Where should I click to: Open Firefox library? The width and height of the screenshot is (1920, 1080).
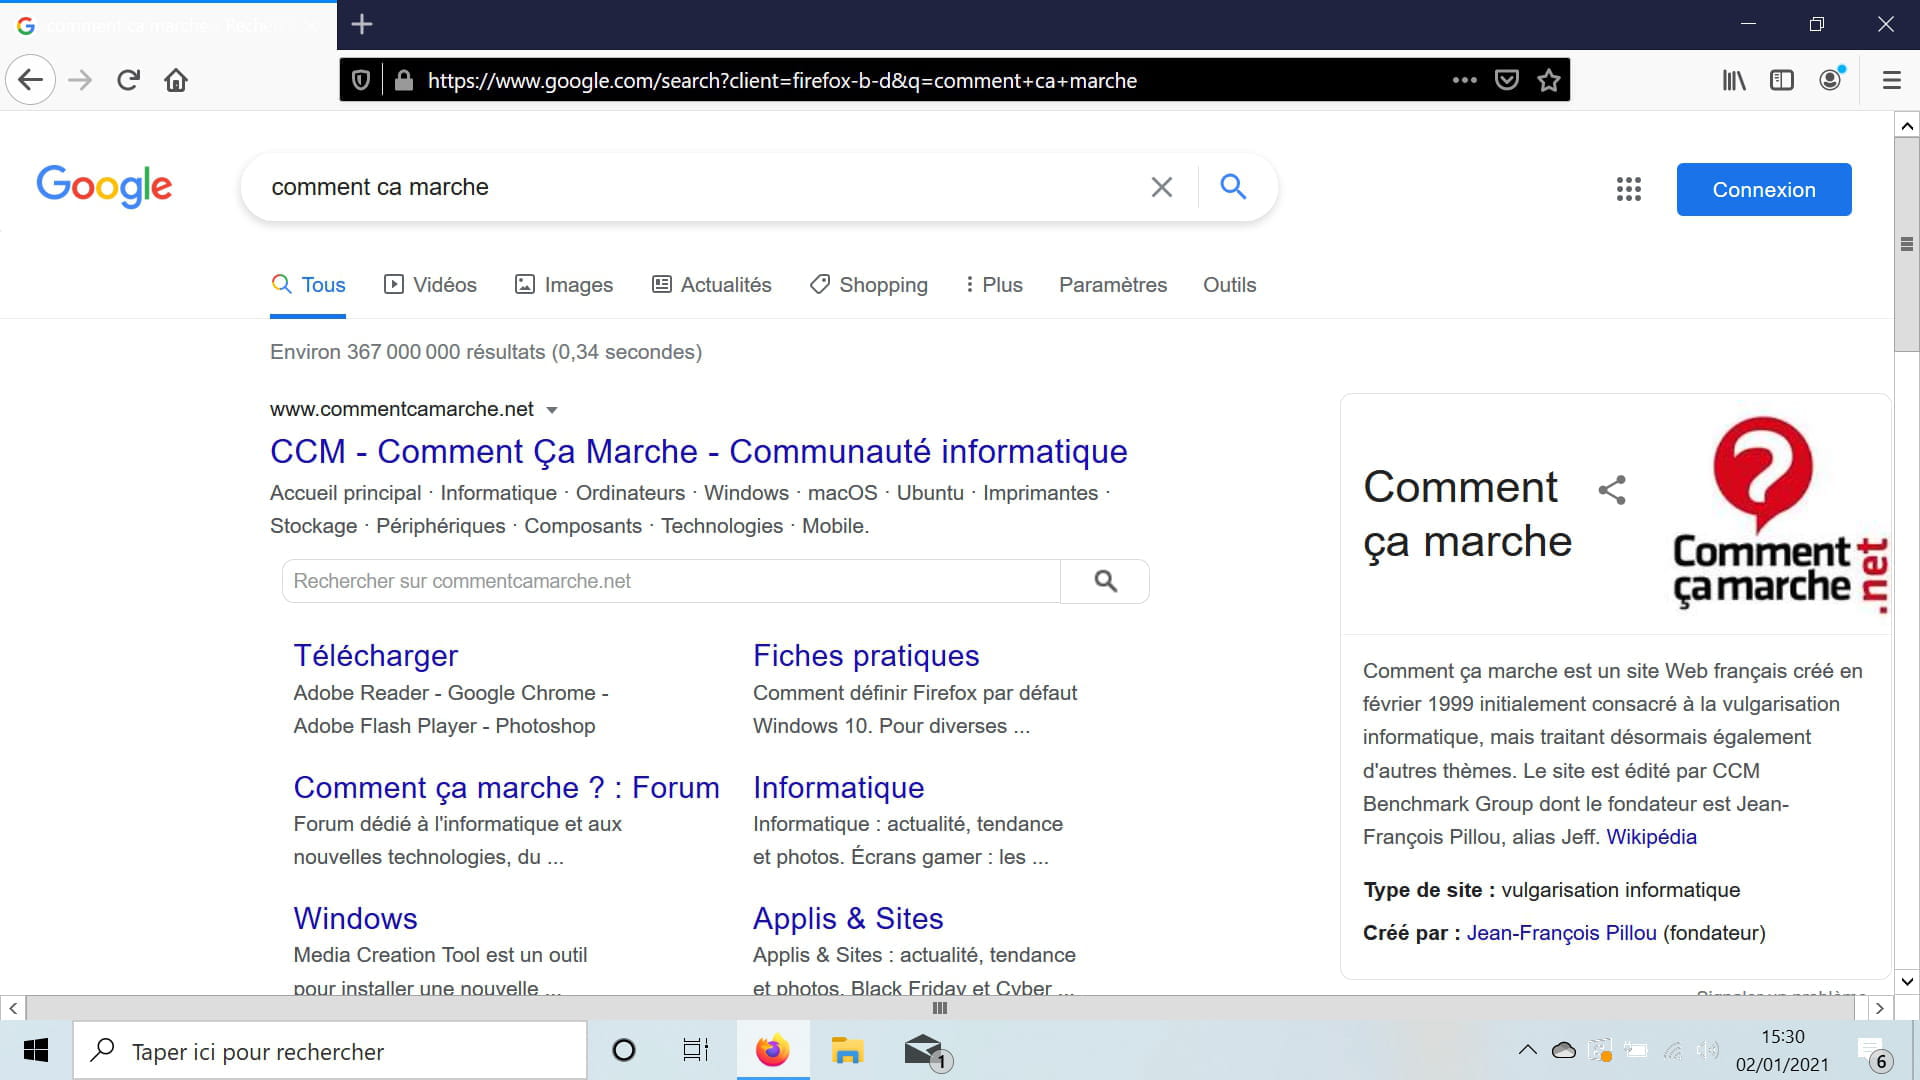[1733, 80]
